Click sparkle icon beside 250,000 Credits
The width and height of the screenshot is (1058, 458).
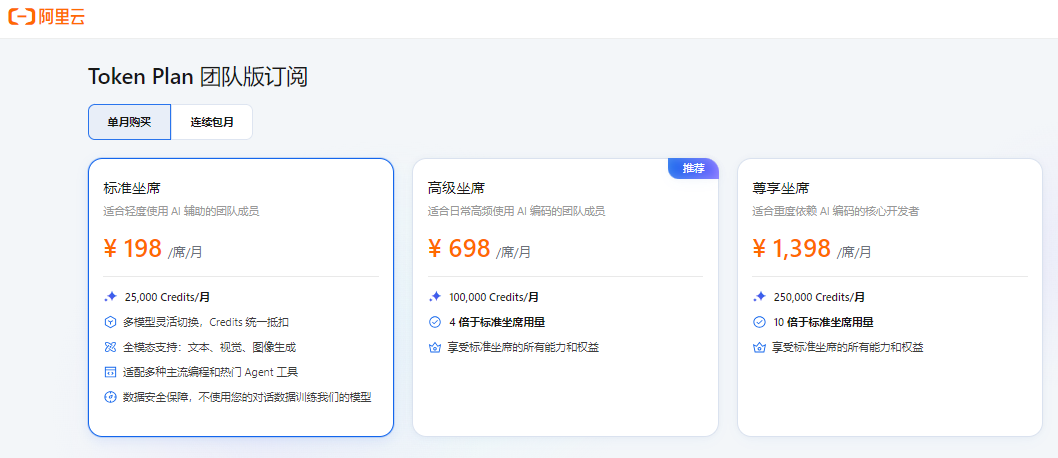point(759,297)
